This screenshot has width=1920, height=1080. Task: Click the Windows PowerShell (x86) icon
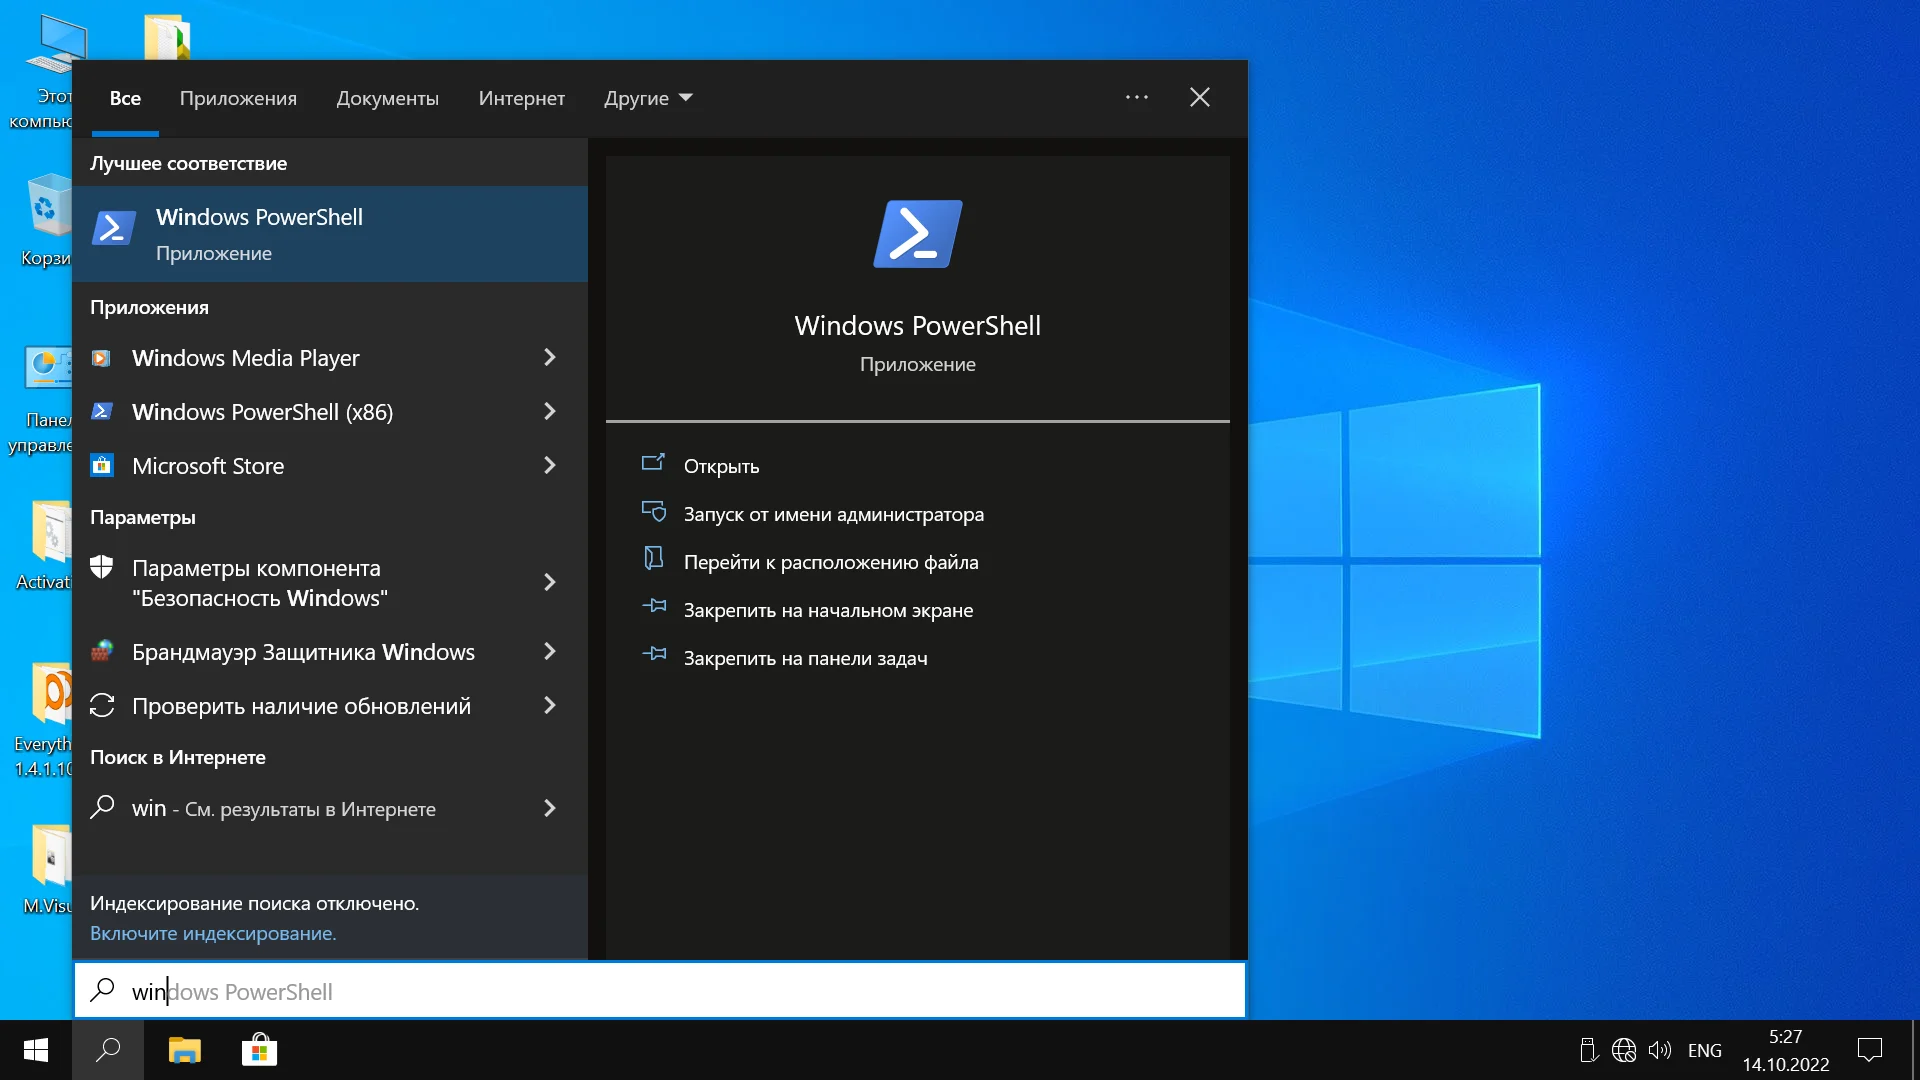pyautogui.click(x=104, y=411)
